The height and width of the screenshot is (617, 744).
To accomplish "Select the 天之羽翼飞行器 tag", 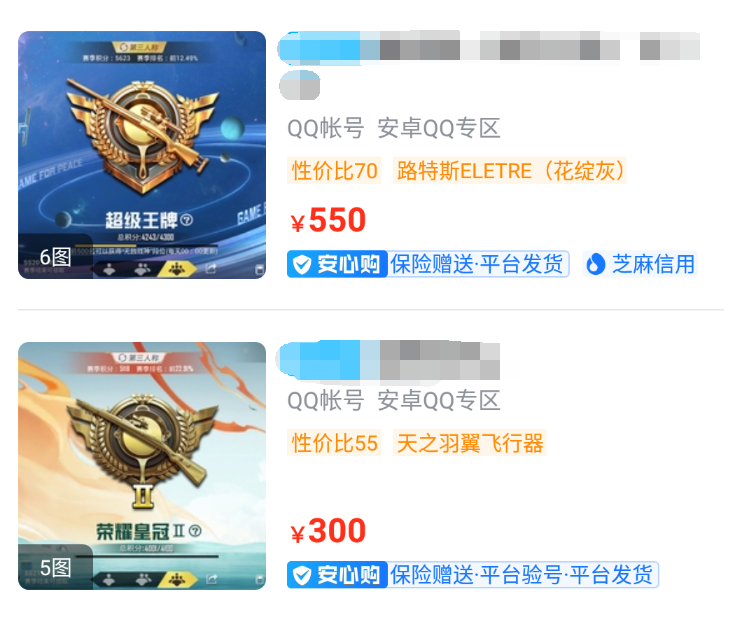I will pyautogui.click(x=470, y=443).
